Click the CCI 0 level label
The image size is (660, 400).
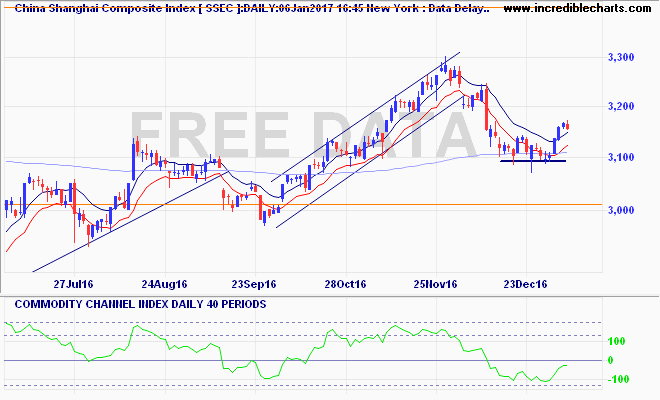[x=610, y=360]
